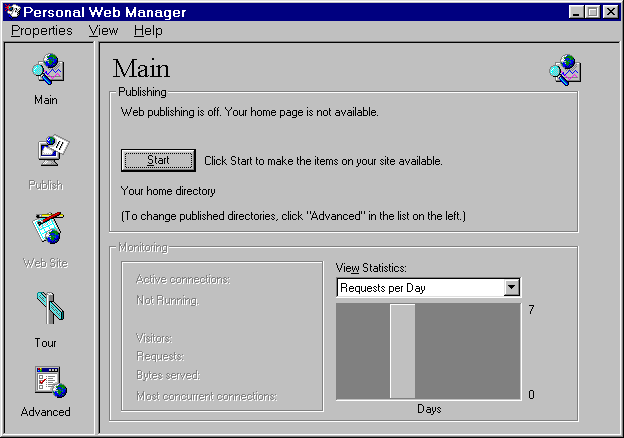Click the "To change published directories" note
Screen dimensions: 624x438
(293, 216)
